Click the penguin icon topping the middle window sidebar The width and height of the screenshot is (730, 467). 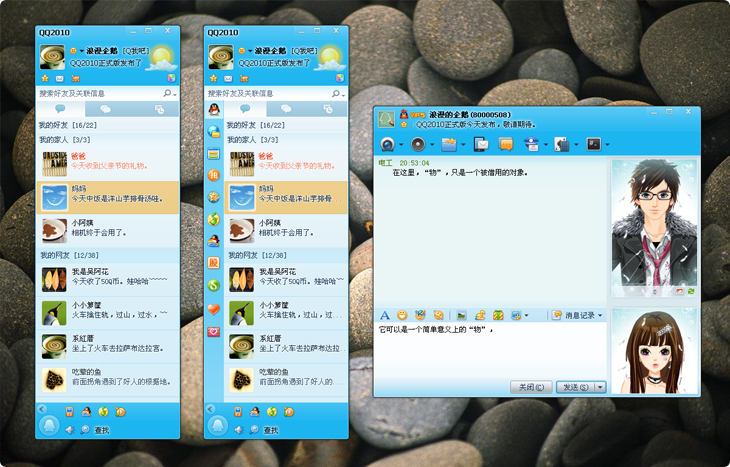[214, 109]
